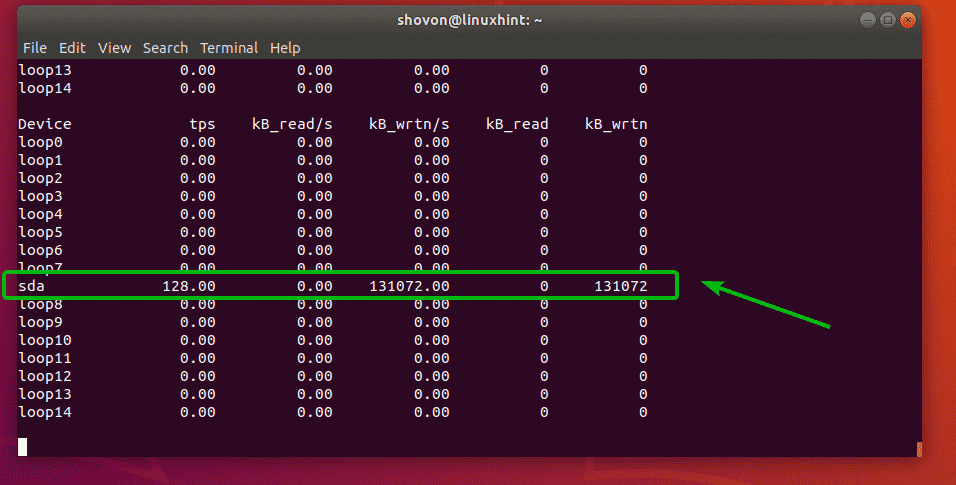Click the title bar text shovon@linuxhint

(469, 20)
